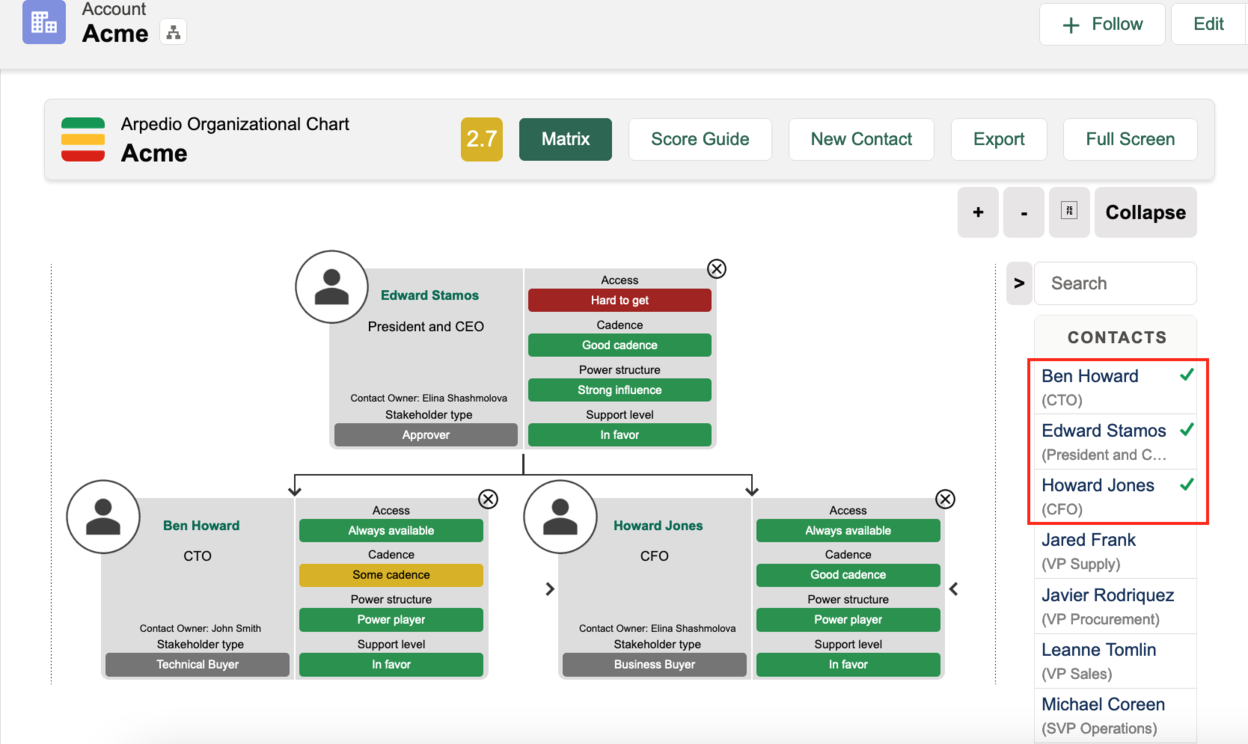Viewport: 1248px width, 744px height.
Task: Click the contacts Search field
Action: point(1115,284)
